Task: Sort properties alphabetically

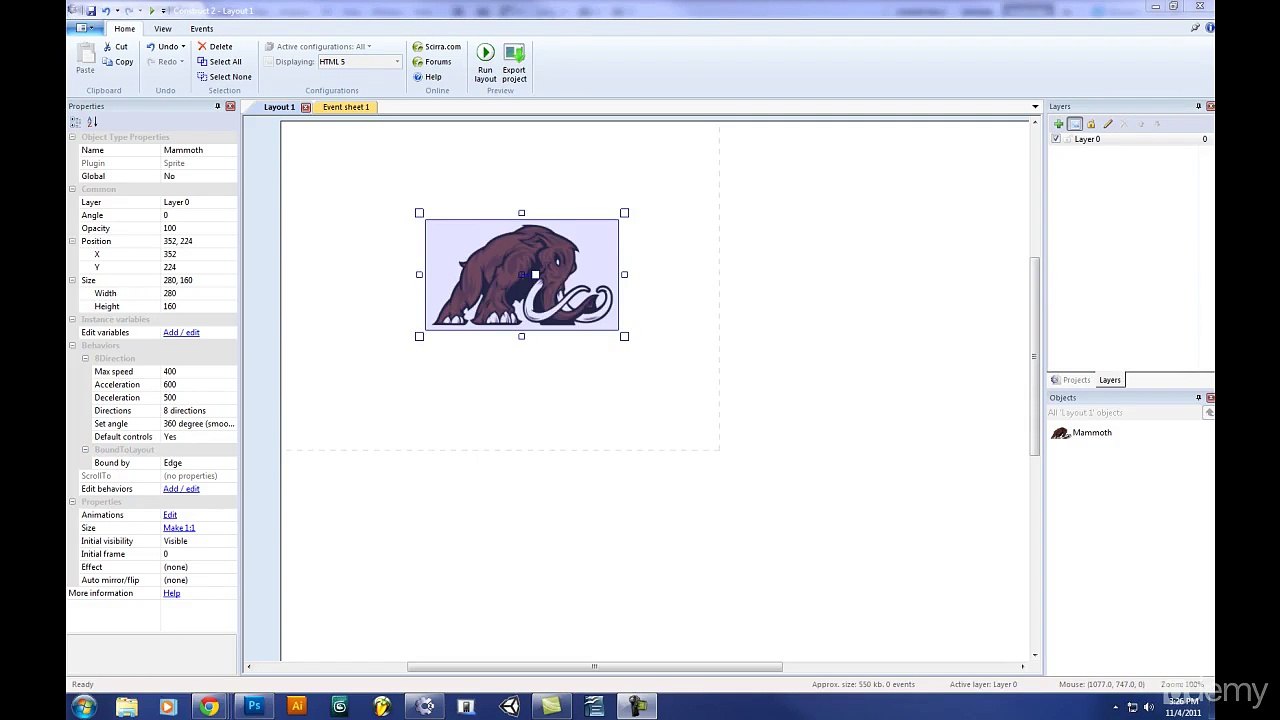Action: [92, 122]
